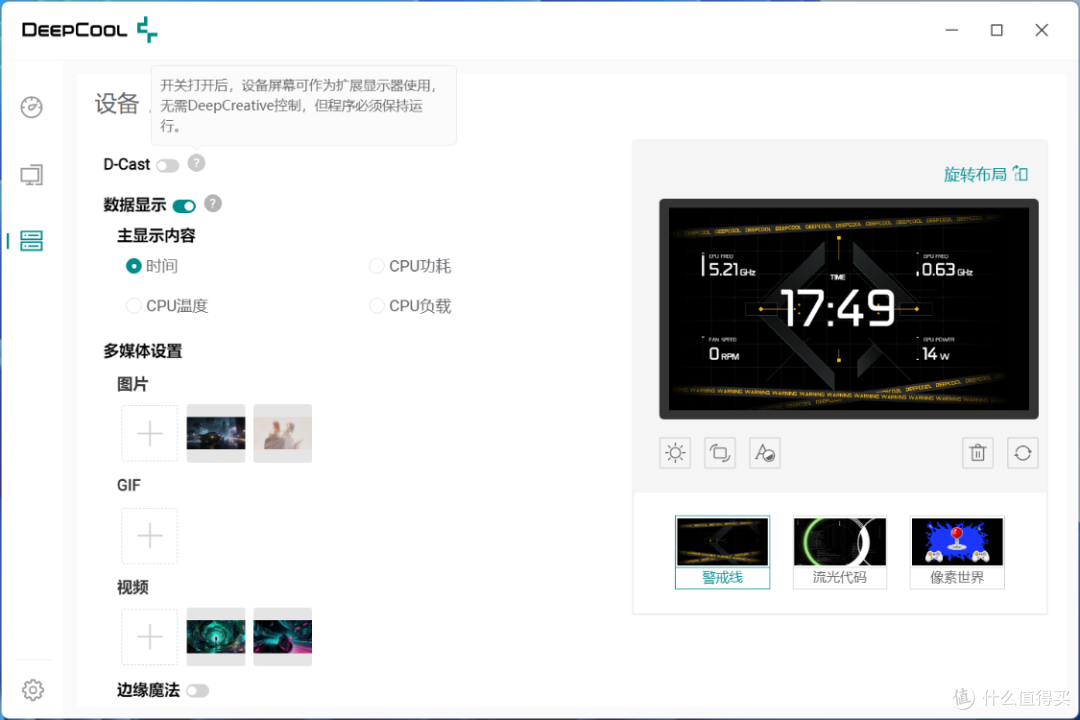Screen dimensions: 1080x720
Task: Turn off the 数据显示 switch
Action: (184, 206)
